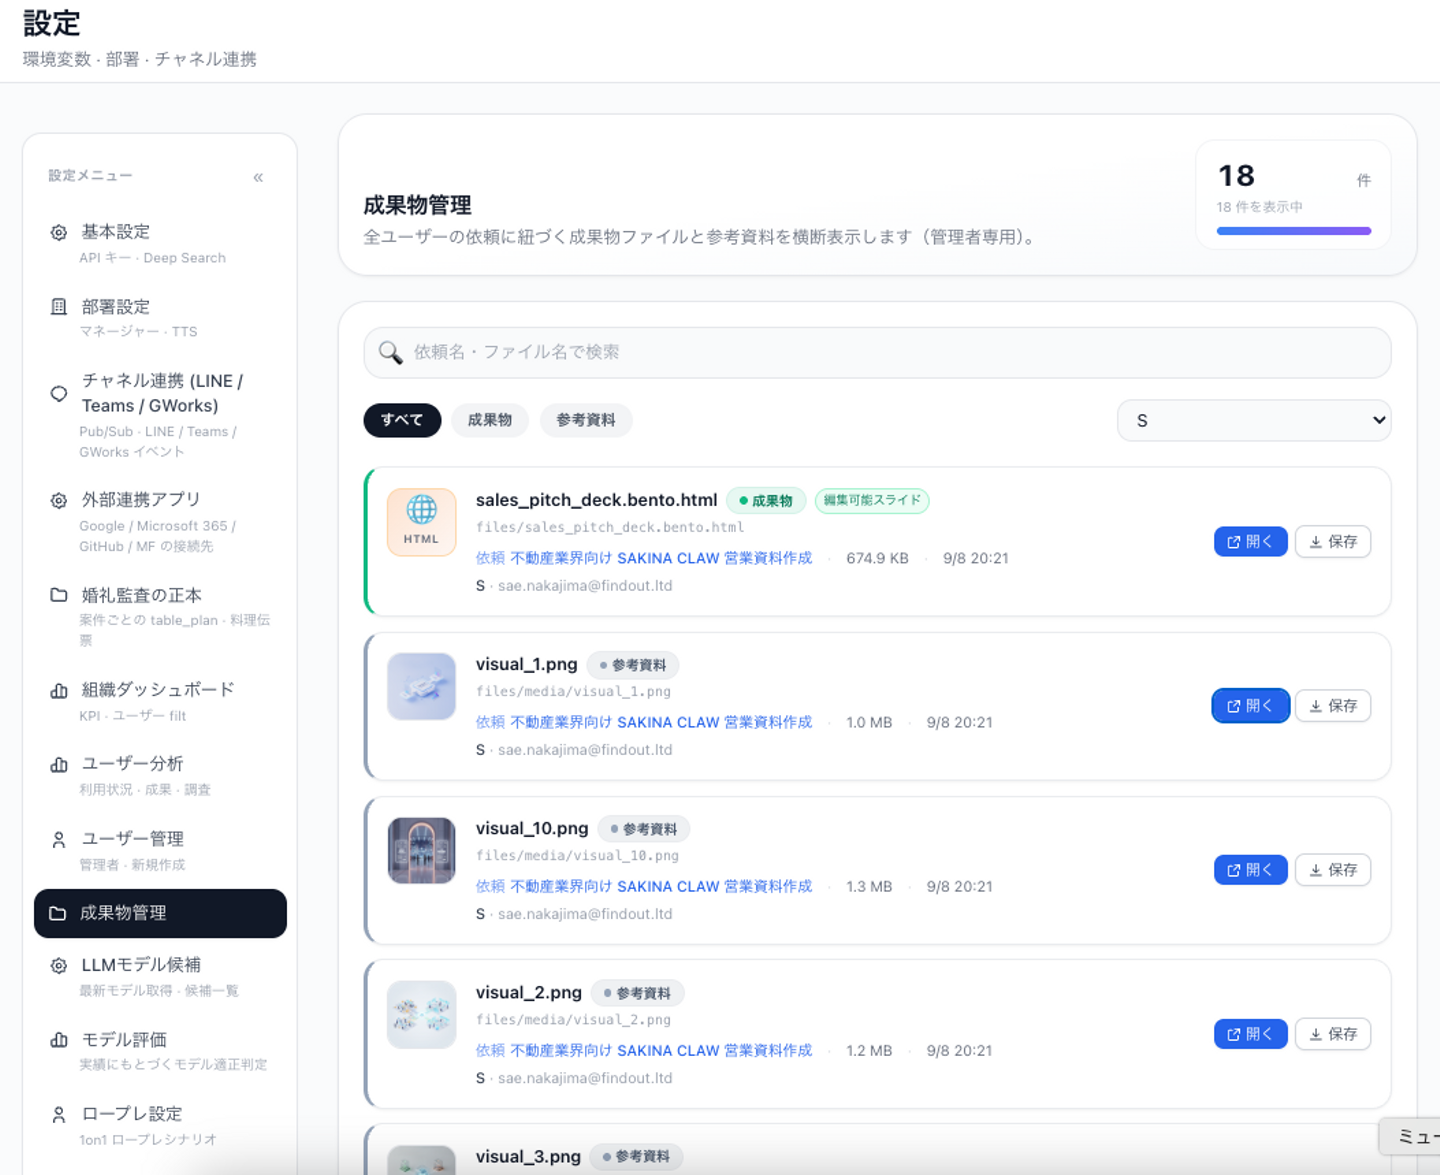Click the 参考資料 badge on visual_1.png

(x=633, y=665)
